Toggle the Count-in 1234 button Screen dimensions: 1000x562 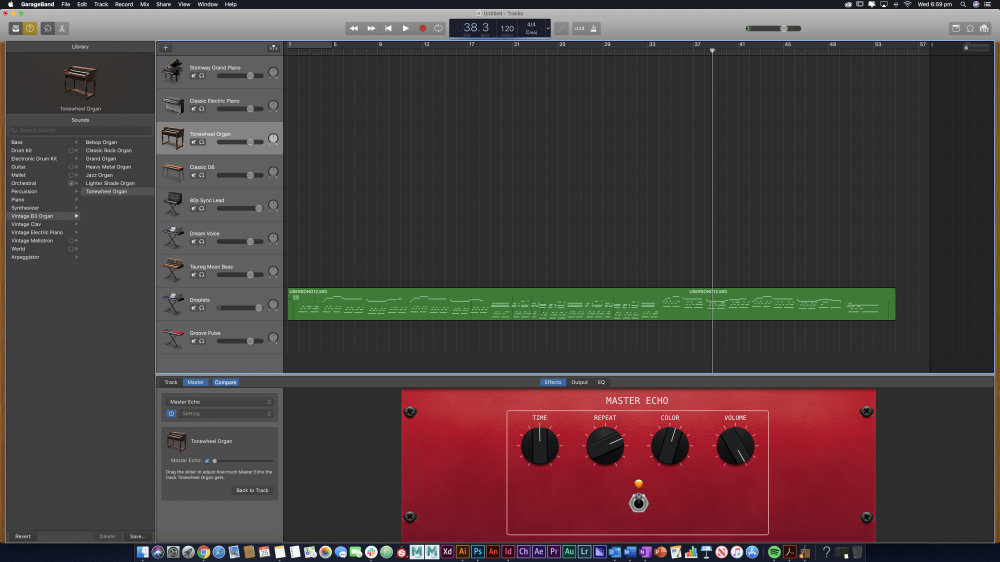[579, 28]
